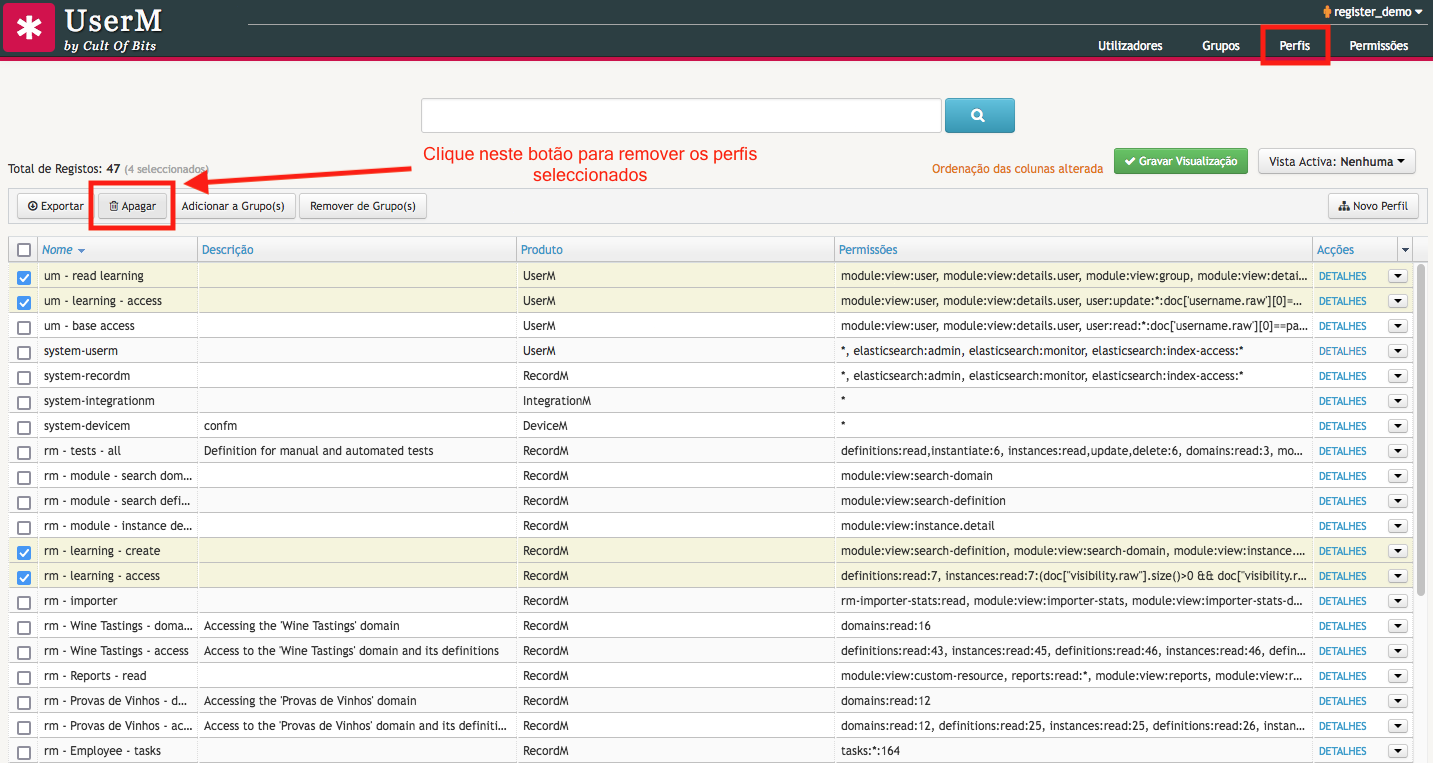
Task: Open DETALHES for 'um - read learning'
Action: coord(1342,276)
